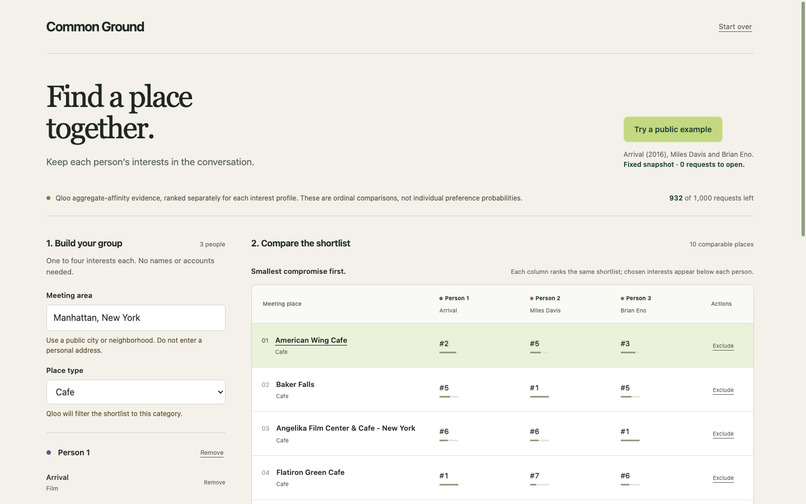Image resolution: width=806 pixels, height=504 pixels.
Task: Click Person 3's #1 rank for Angelika Film Center
Action: point(625,431)
